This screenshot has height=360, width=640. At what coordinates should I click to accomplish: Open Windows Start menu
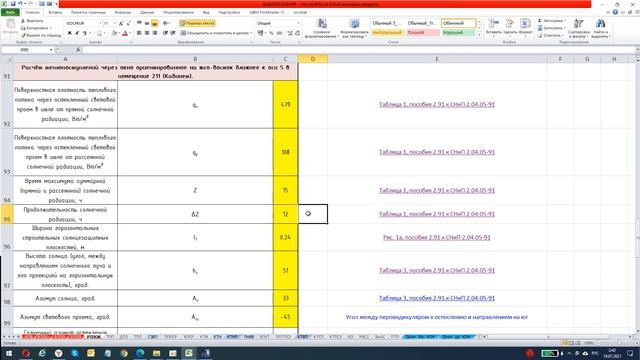9,353
